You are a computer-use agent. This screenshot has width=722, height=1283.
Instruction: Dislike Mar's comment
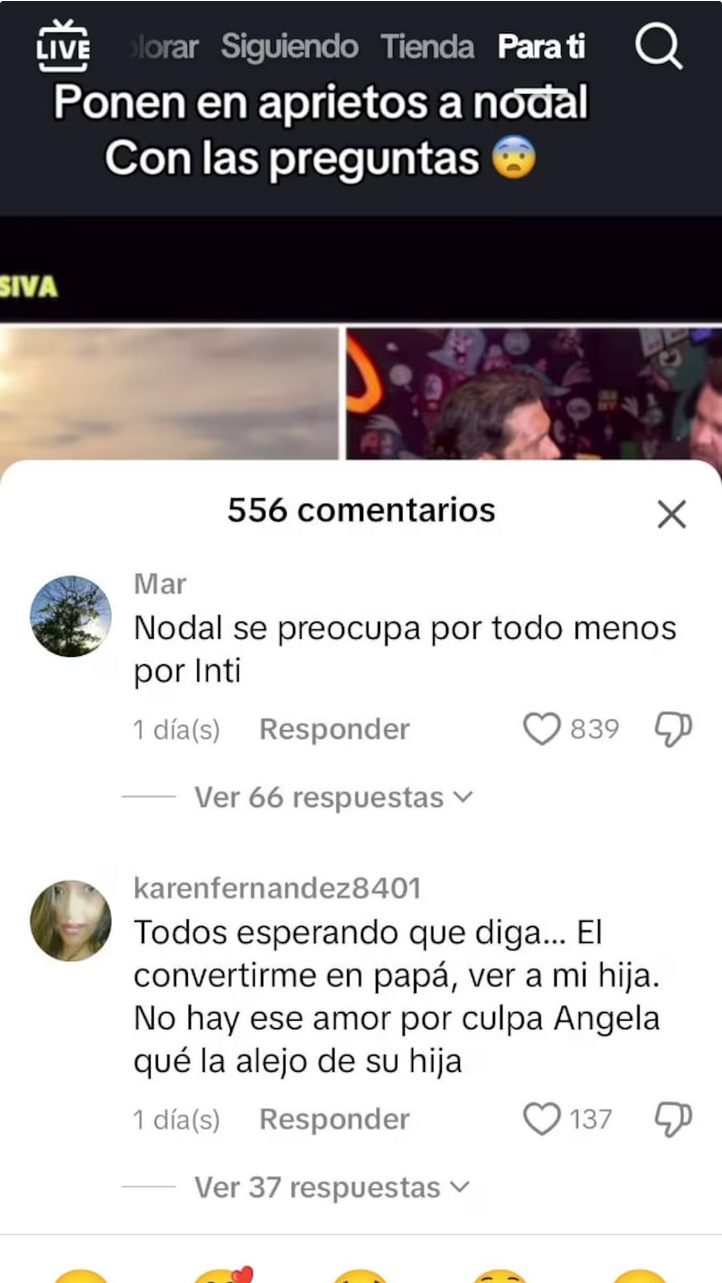point(673,729)
